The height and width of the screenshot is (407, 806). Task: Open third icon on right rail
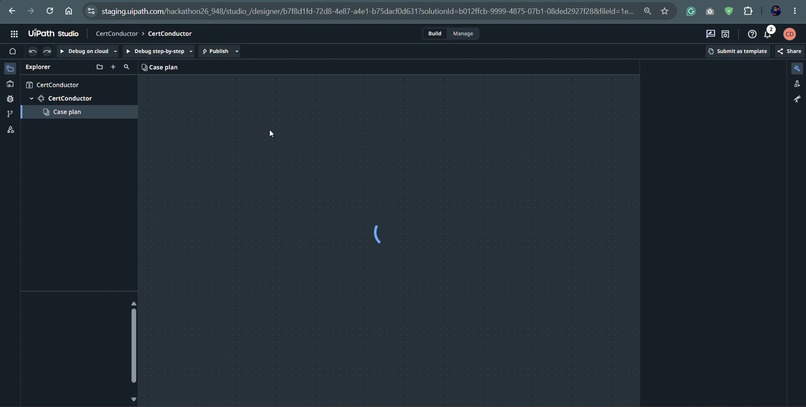(x=797, y=99)
